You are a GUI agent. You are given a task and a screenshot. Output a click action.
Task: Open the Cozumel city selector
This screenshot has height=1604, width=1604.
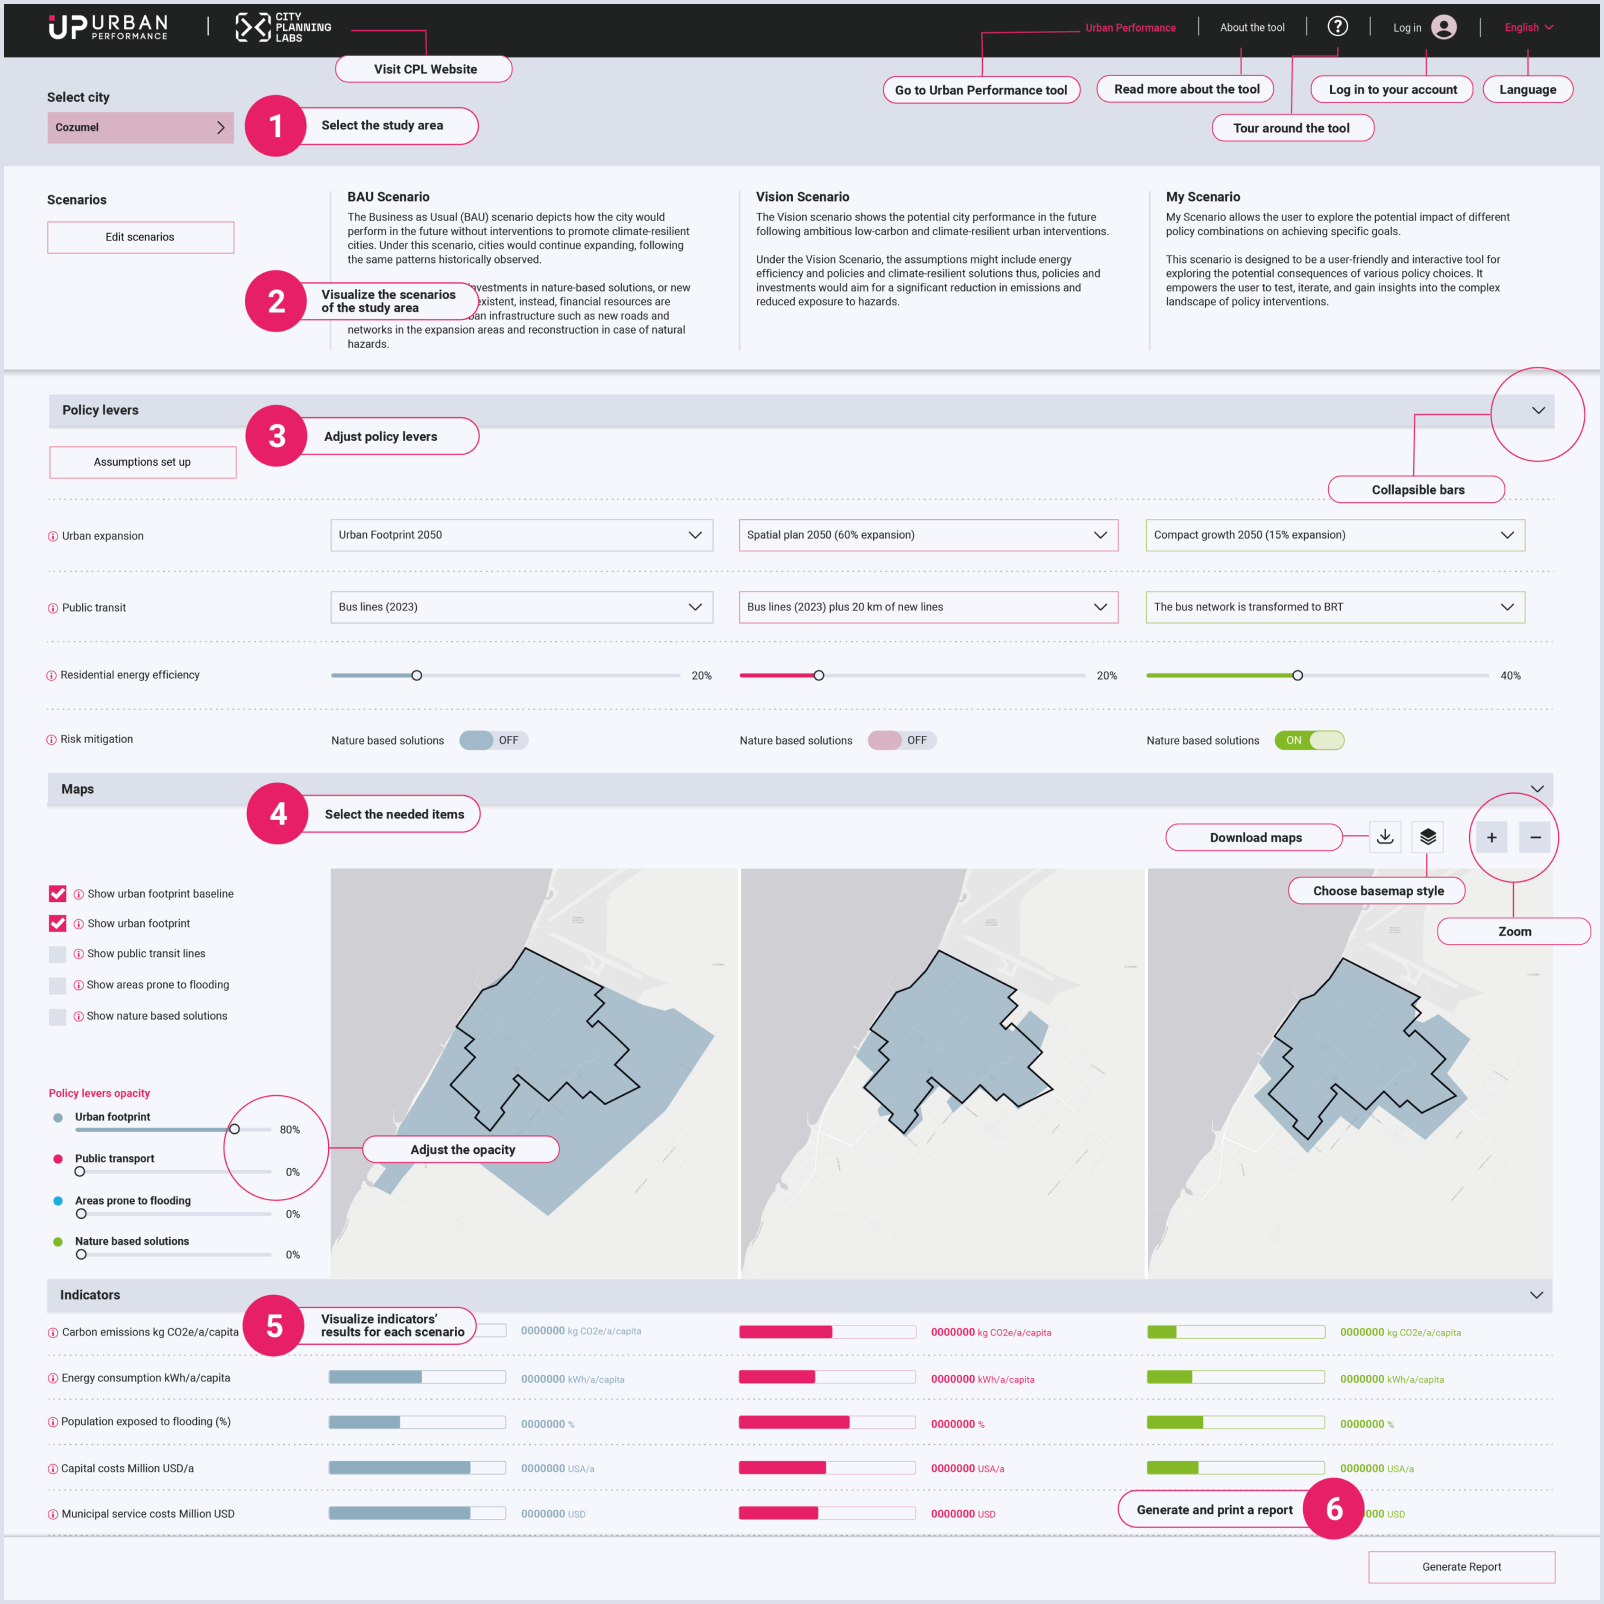click(x=140, y=128)
